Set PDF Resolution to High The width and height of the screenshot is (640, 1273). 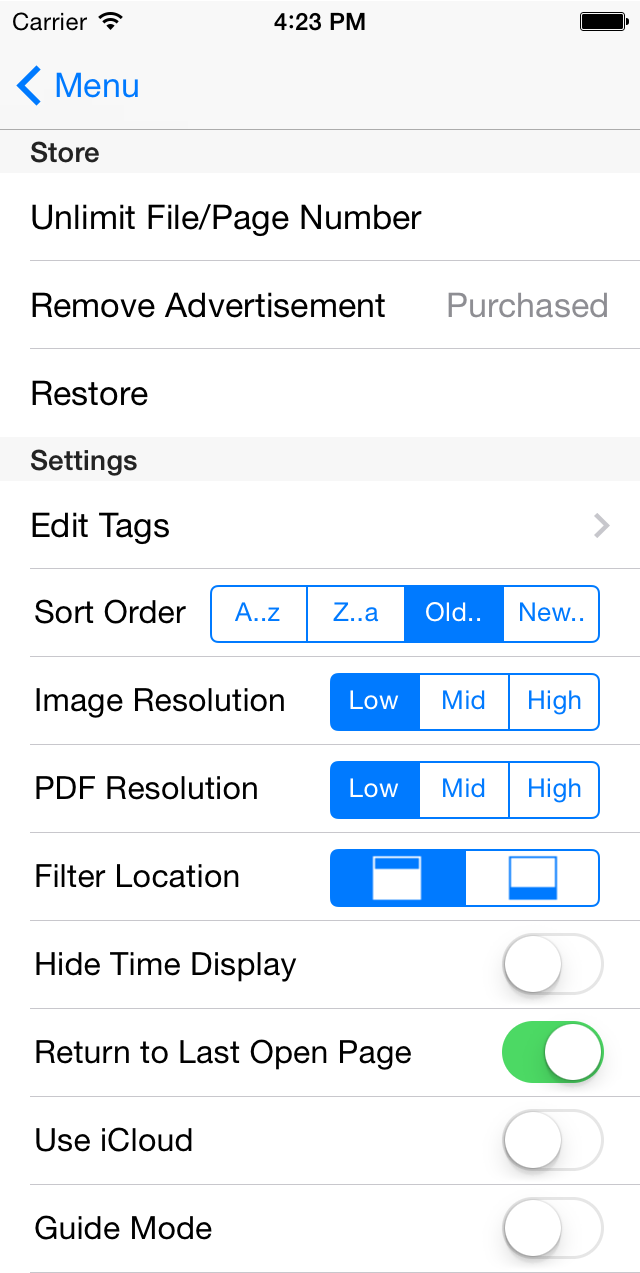point(554,789)
